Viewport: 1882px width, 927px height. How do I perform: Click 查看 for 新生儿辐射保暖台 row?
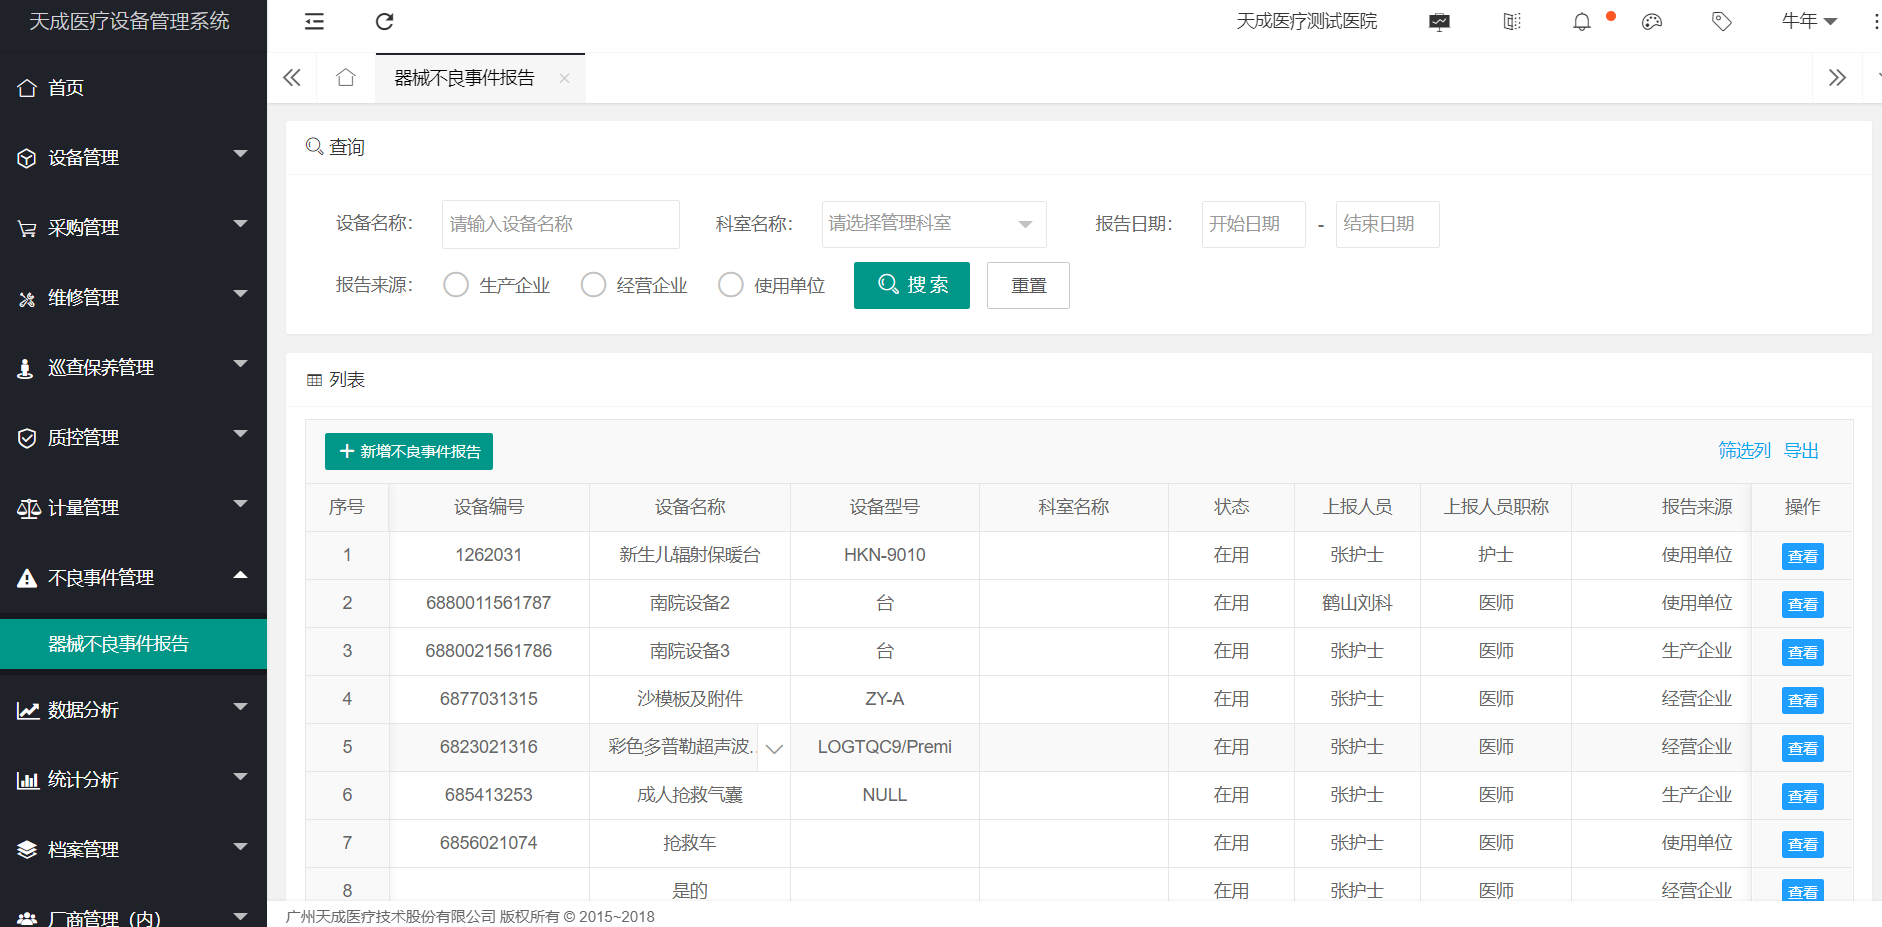(x=1803, y=556)
